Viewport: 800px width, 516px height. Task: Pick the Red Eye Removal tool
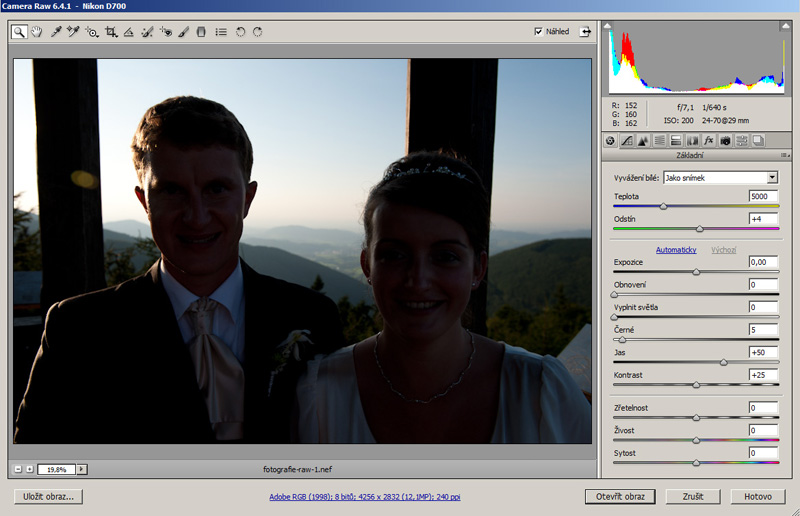(x=165, y=32)
